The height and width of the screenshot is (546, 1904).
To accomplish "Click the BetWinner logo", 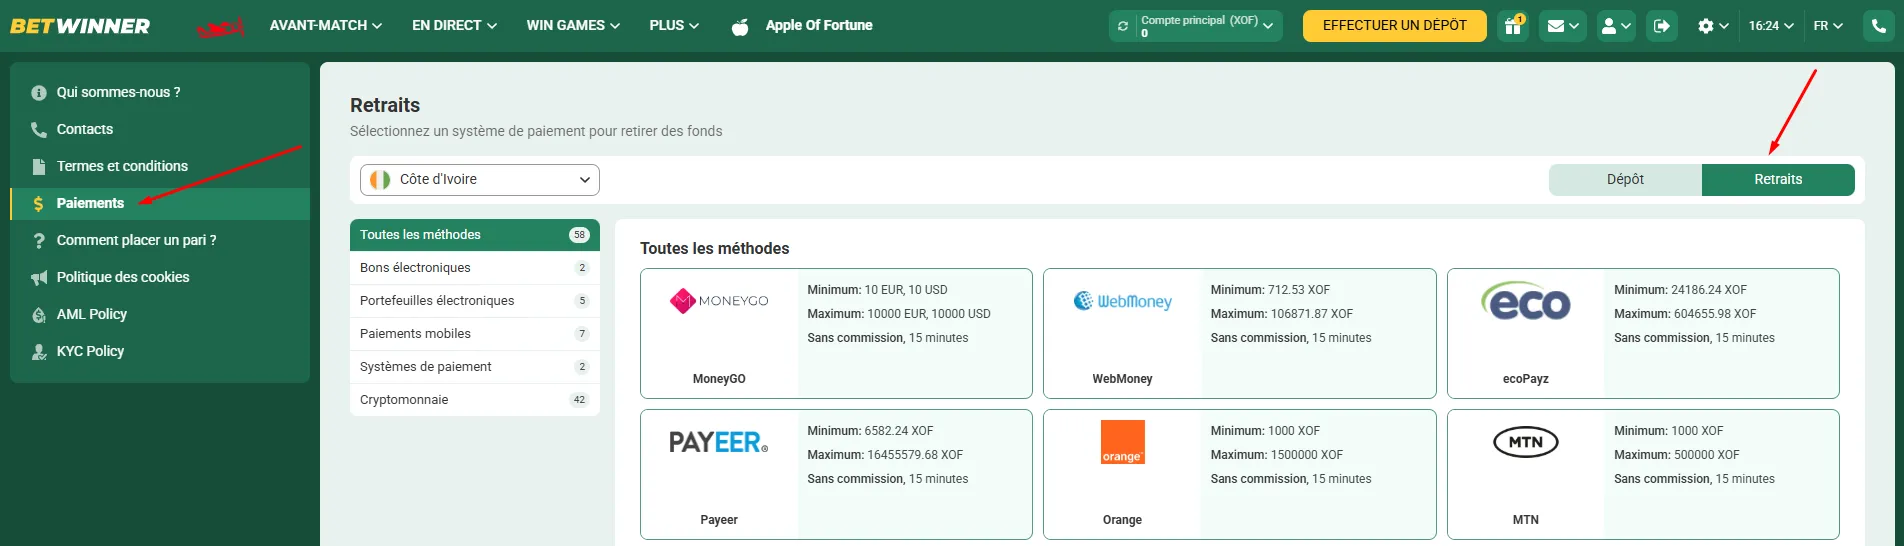I will [x=80, y=26].
